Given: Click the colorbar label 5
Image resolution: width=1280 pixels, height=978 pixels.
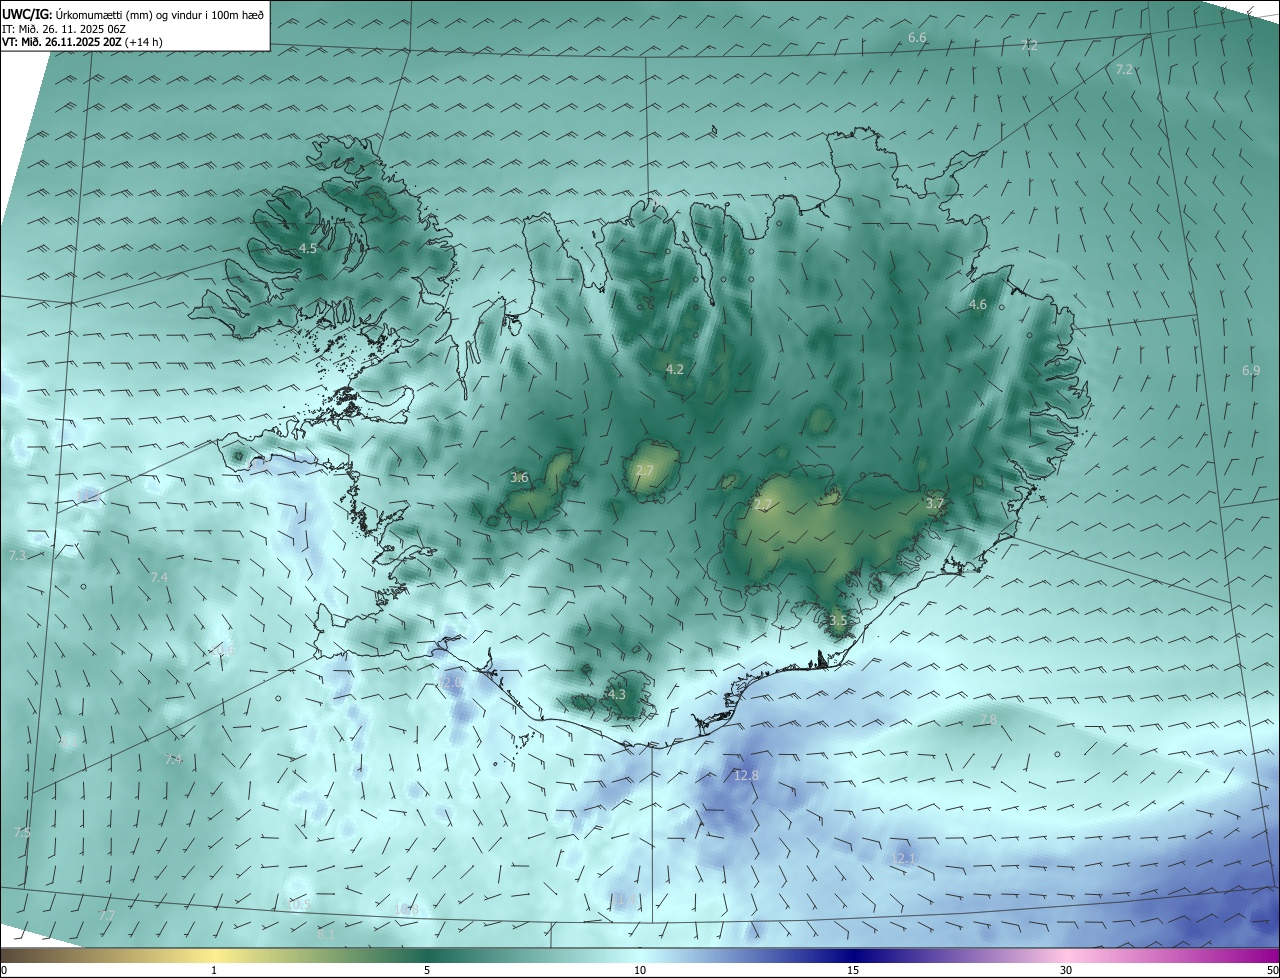Looking at the screenshot, I should 427,970.
